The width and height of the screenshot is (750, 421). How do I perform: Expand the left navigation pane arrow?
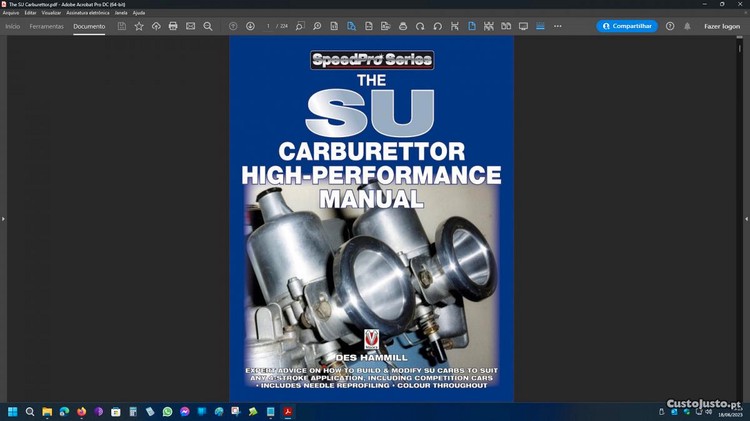(x=3, y=218)
